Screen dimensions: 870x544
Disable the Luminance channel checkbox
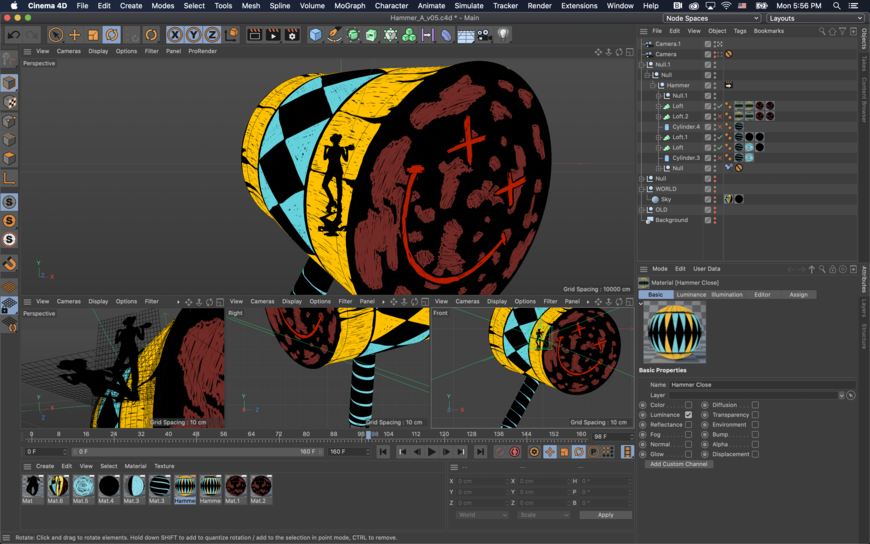coord(688,414)
